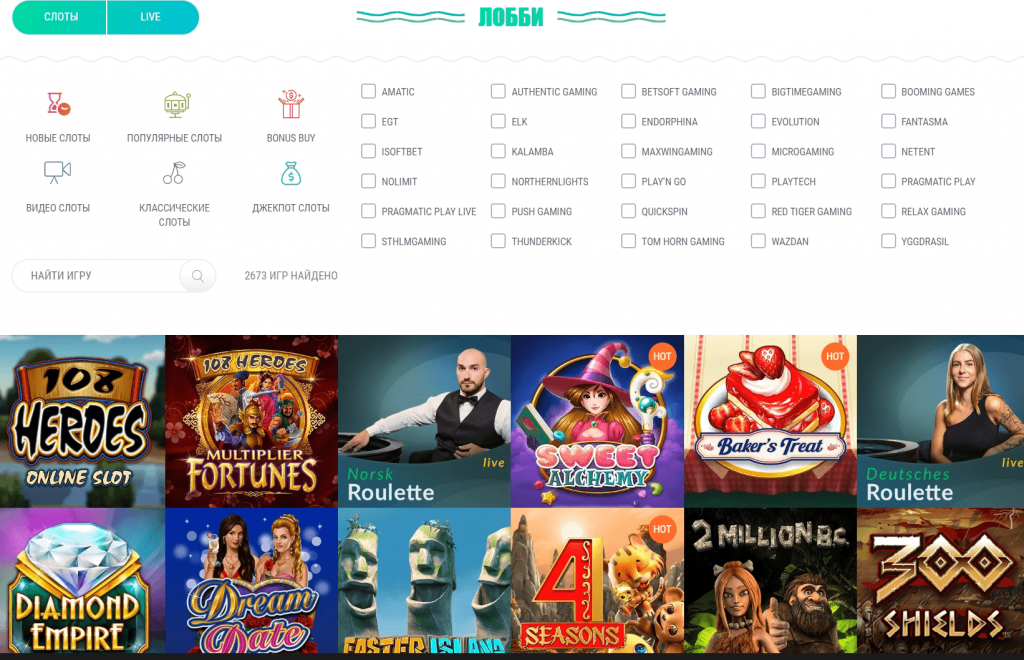Click HOT badge on Sweet Alchemy
Image resolution: width=1024 pixels, height=660 pixels.
click(x=662, y=356)
